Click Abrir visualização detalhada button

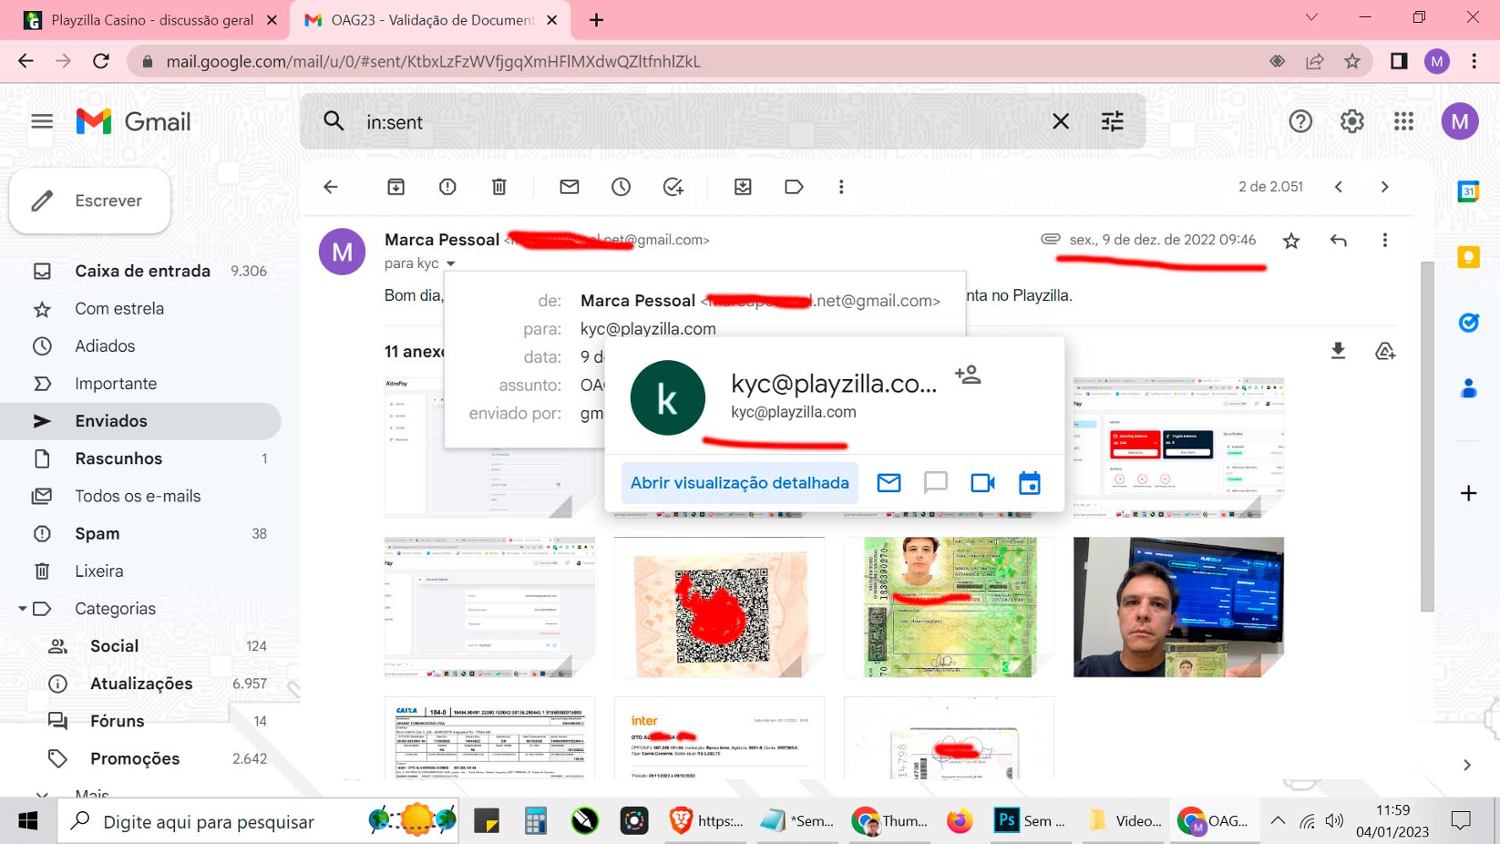[739, 483]
